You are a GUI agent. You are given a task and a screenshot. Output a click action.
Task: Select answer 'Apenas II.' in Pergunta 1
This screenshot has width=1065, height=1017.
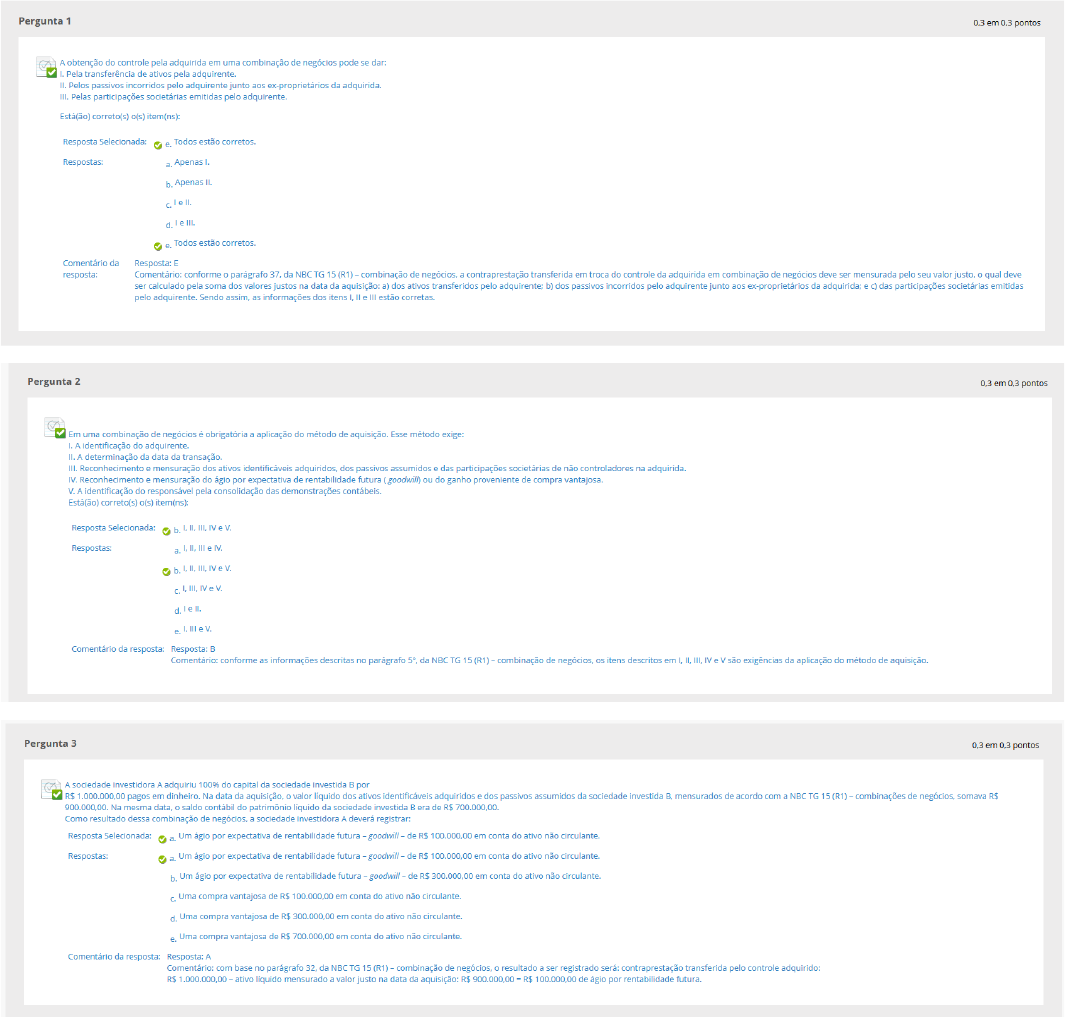(x=193, y=183)
